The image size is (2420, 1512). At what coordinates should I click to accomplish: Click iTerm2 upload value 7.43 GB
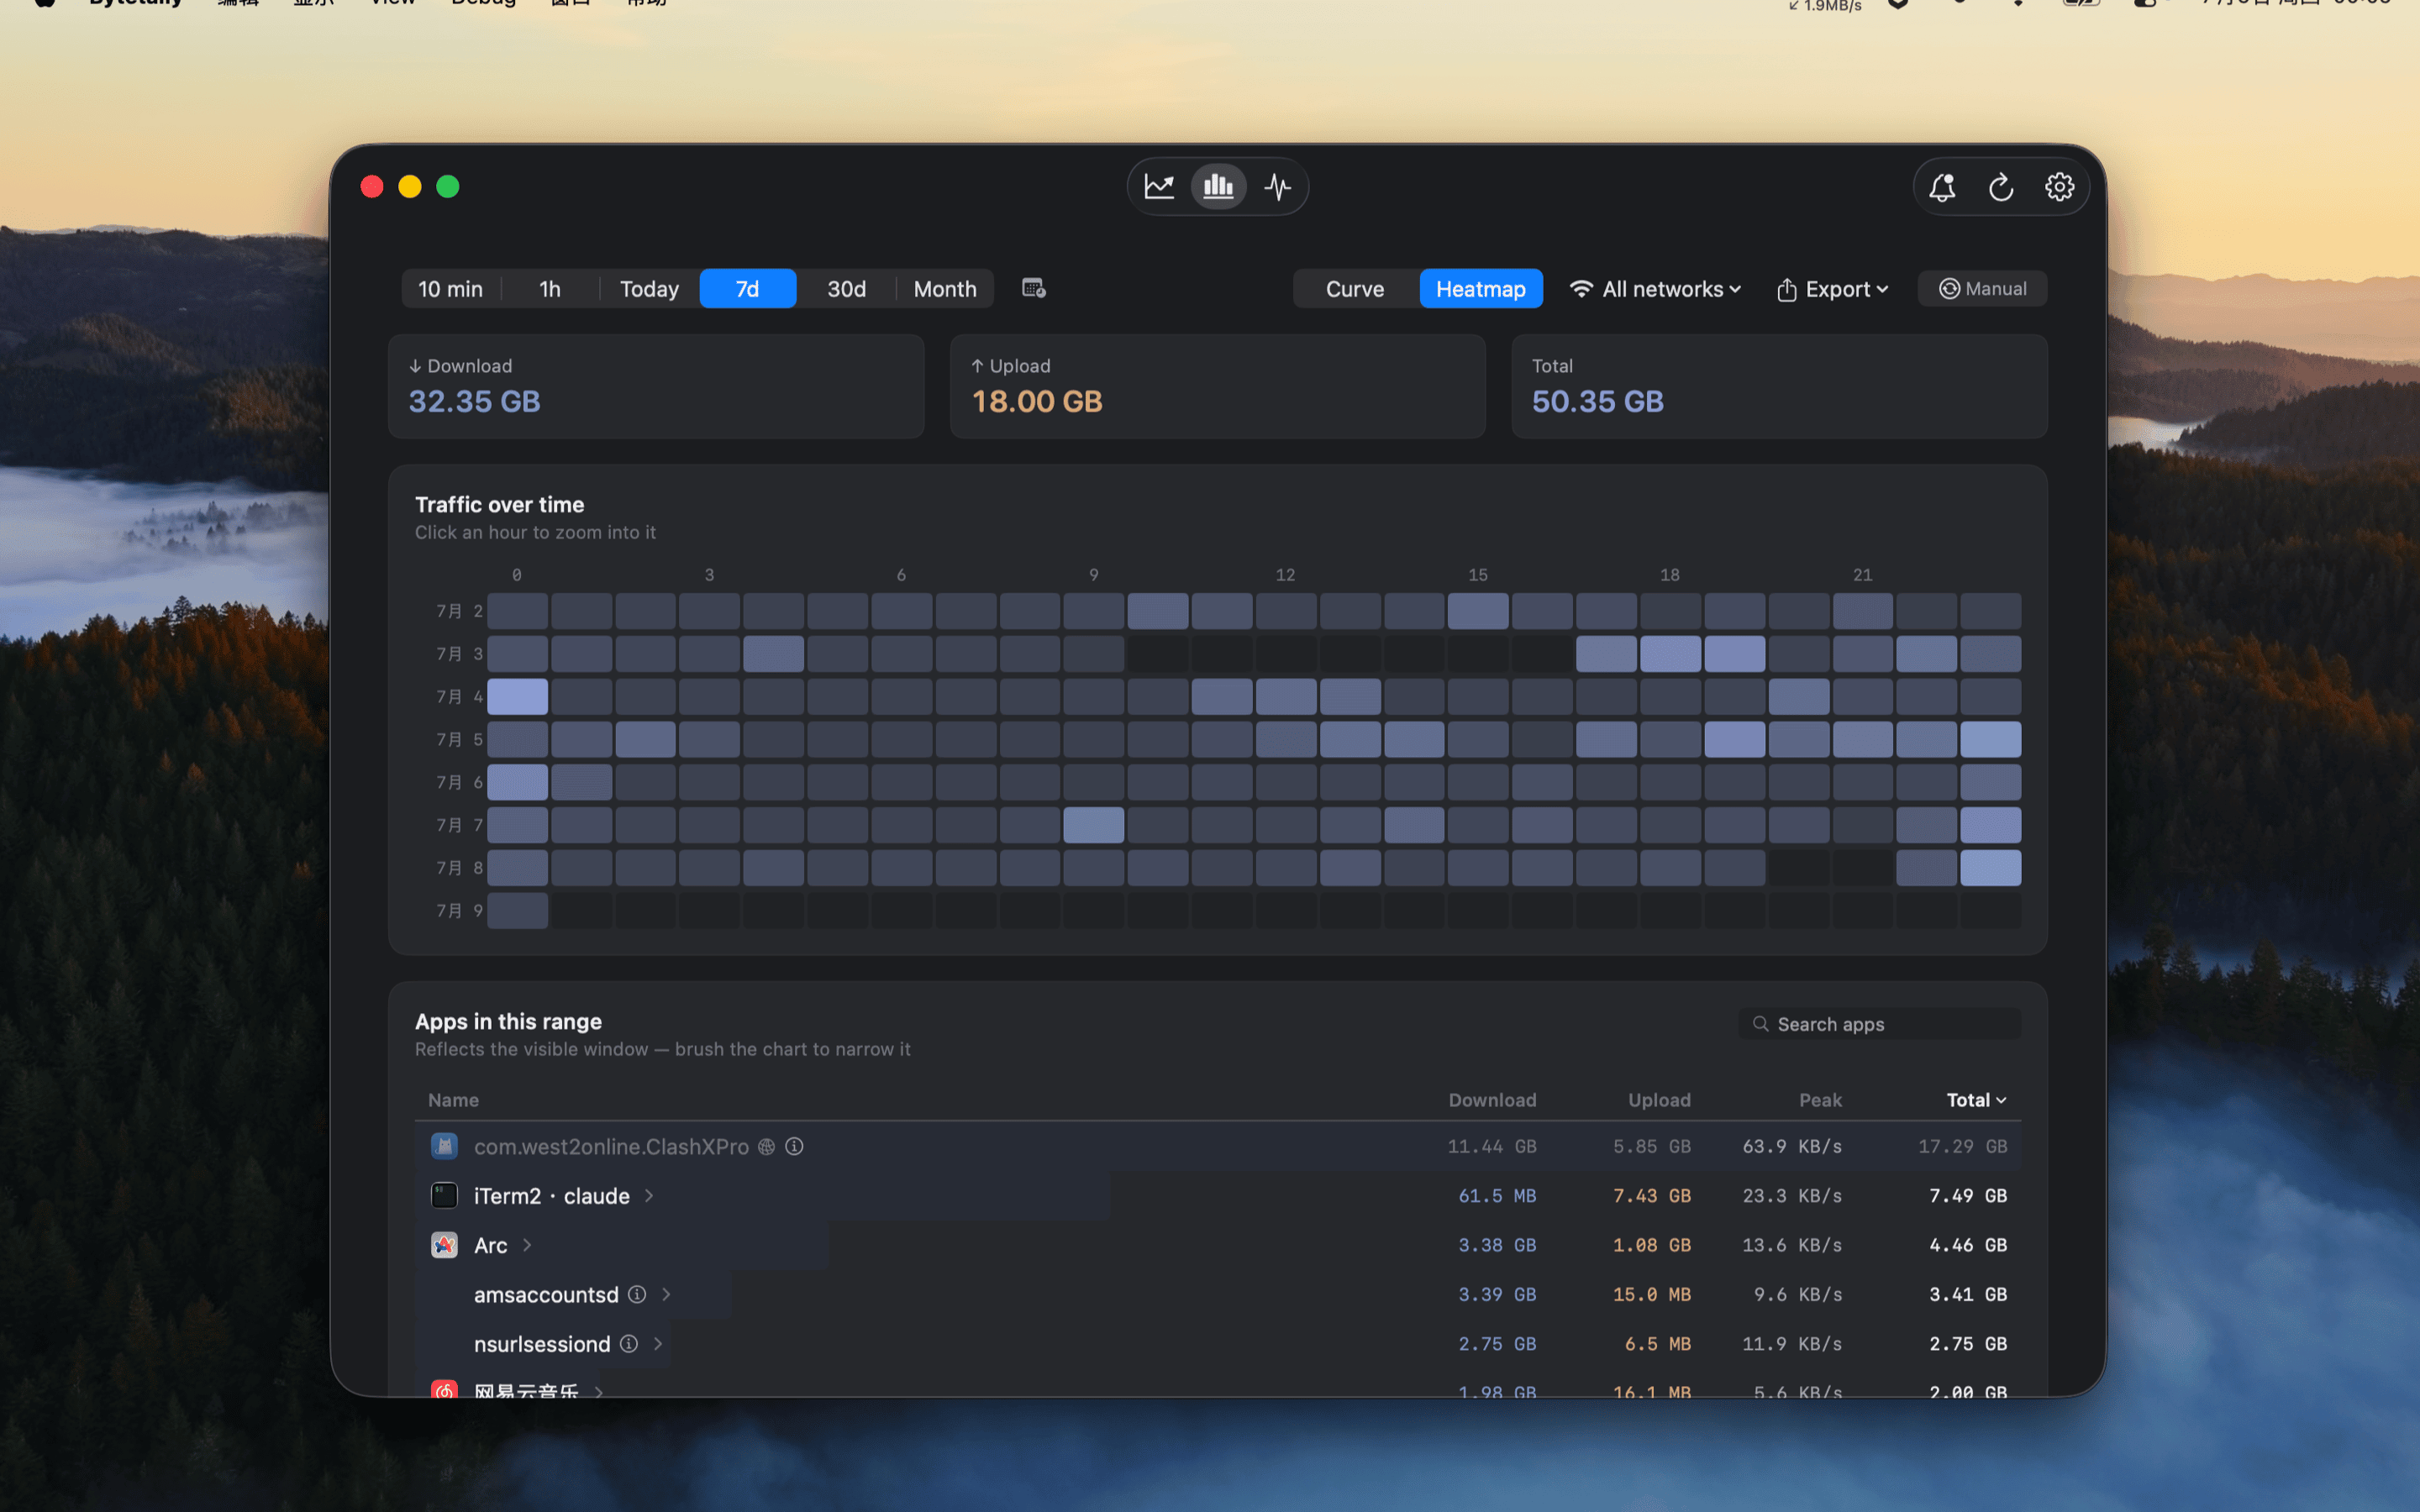[1651, 1196]
